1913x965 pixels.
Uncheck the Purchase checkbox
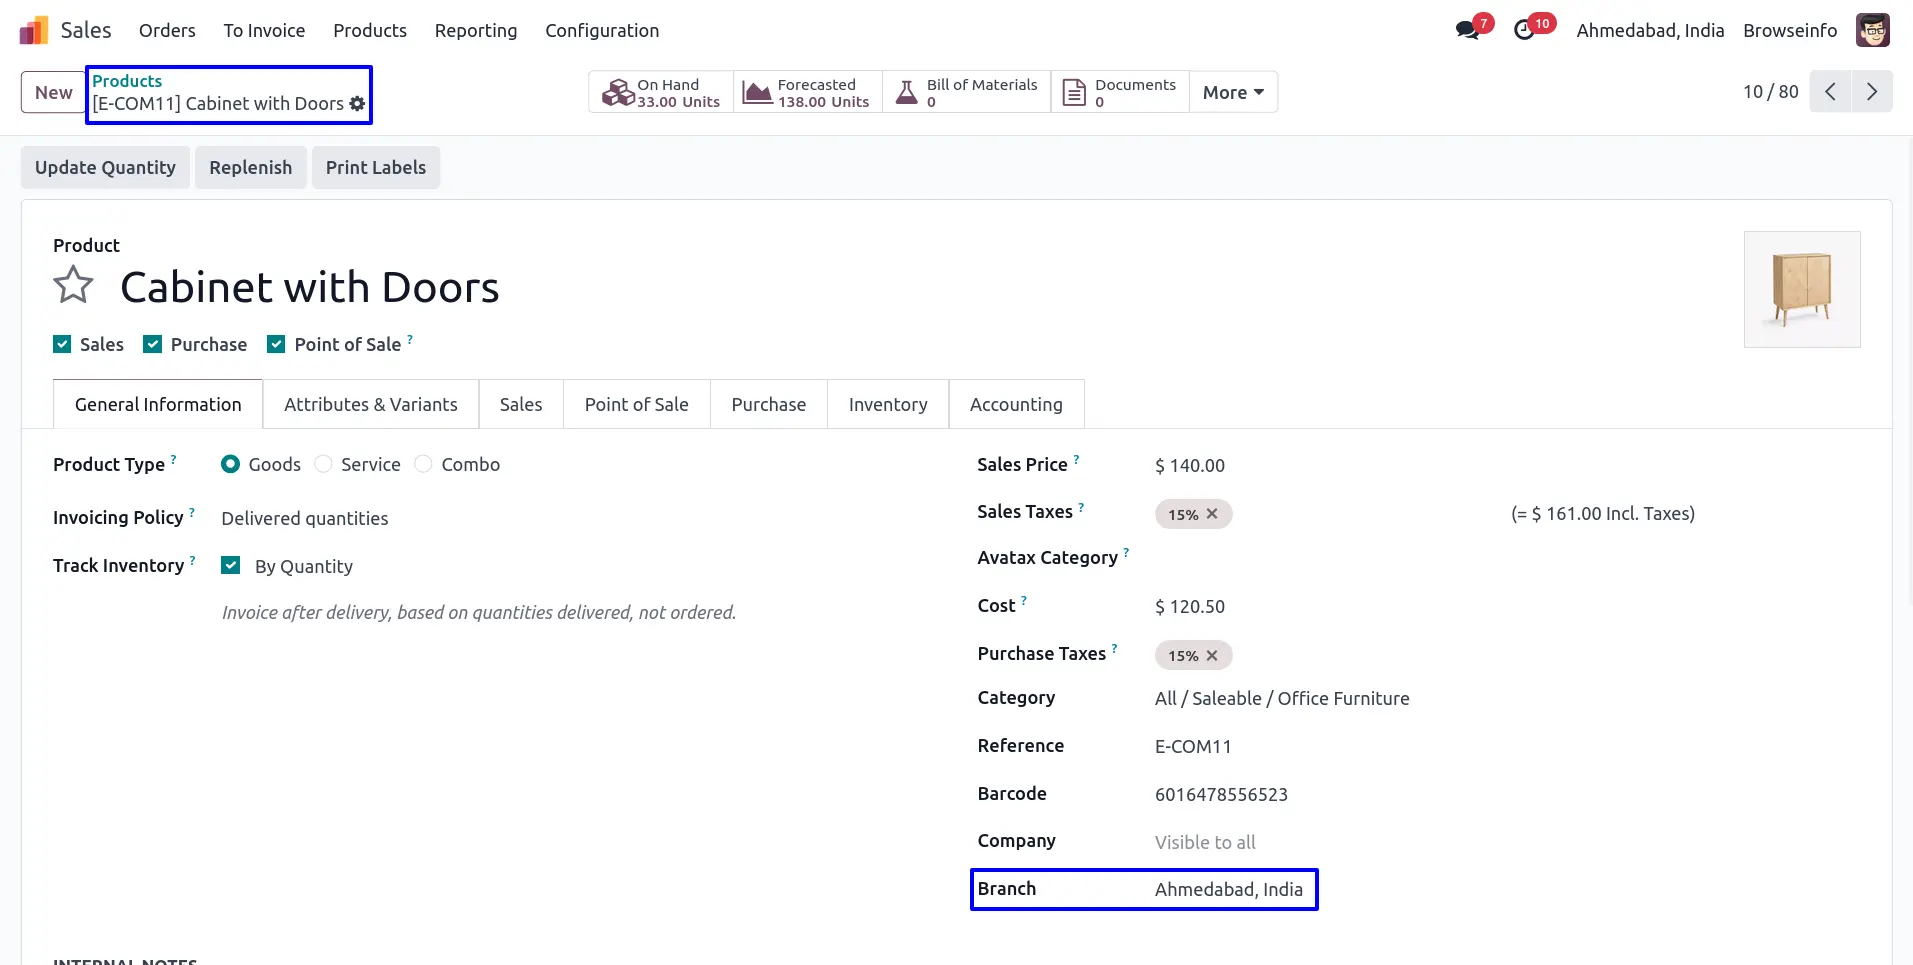pyautogui.click(x=153, y=345)
